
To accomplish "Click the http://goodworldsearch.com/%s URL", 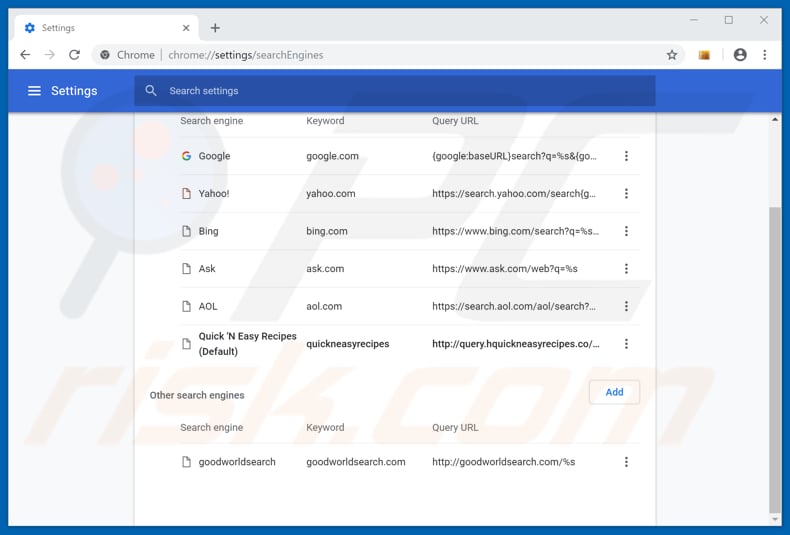I will 503,462.
